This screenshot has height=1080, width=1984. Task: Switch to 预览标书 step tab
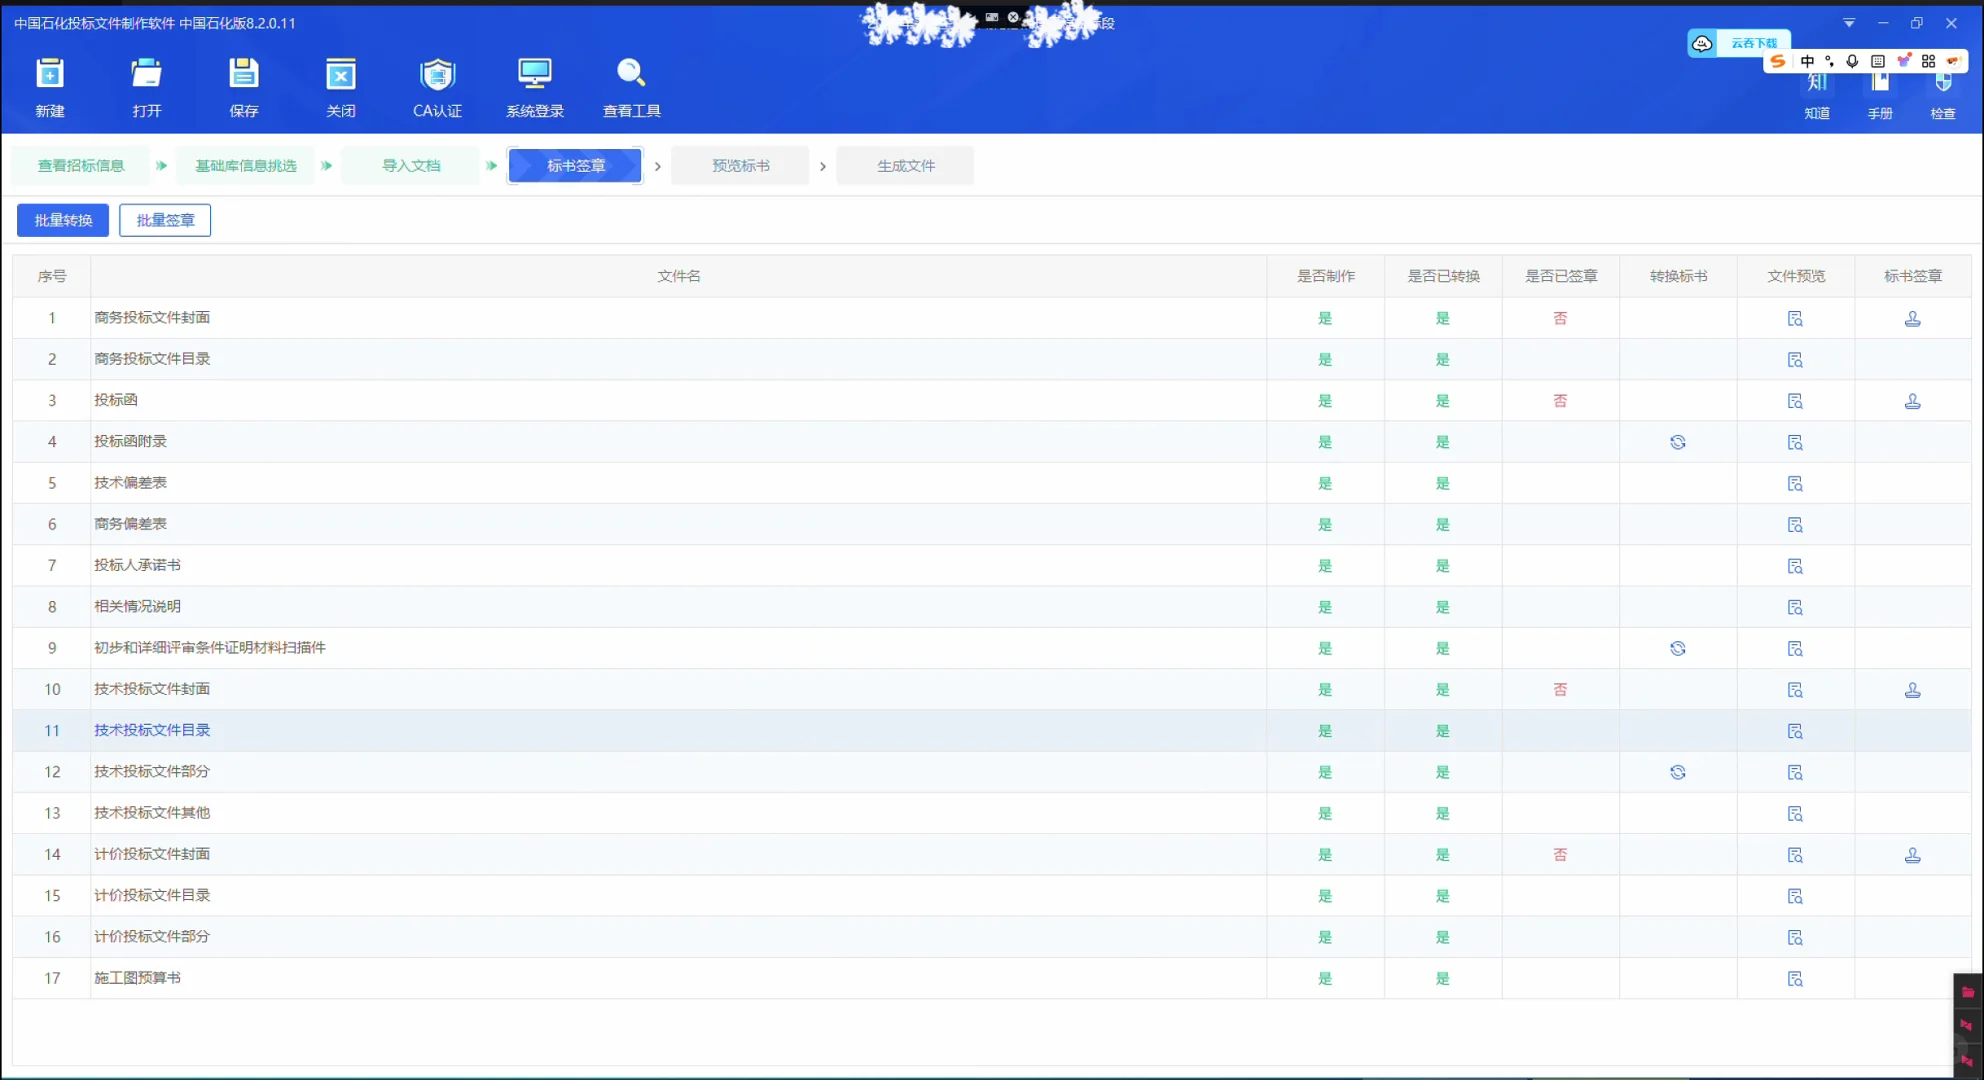coord(740,166)
